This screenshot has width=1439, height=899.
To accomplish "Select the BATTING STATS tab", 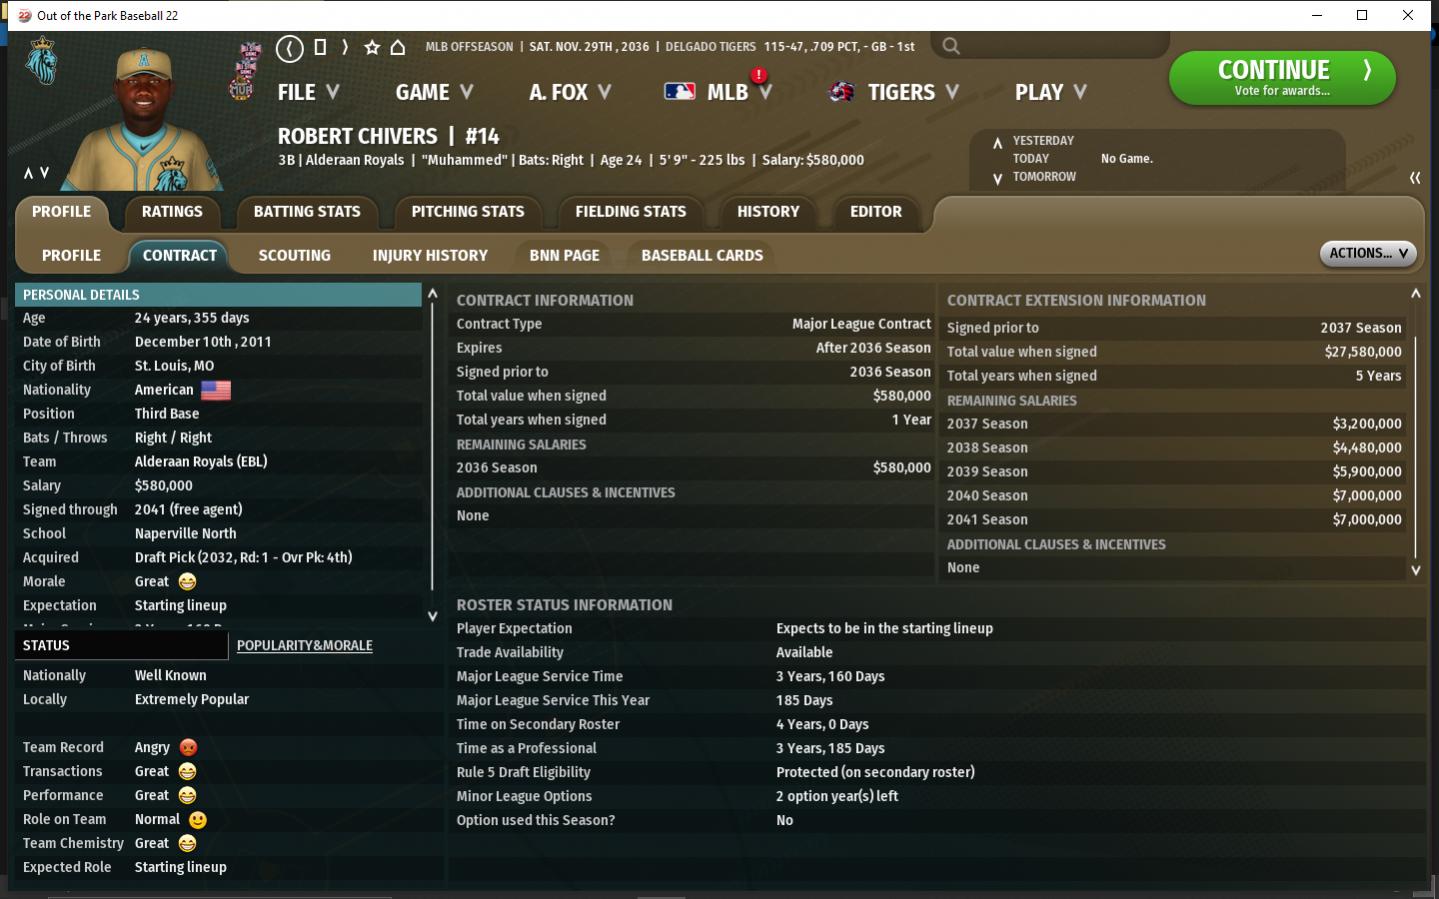I will (x=307, y=212).
